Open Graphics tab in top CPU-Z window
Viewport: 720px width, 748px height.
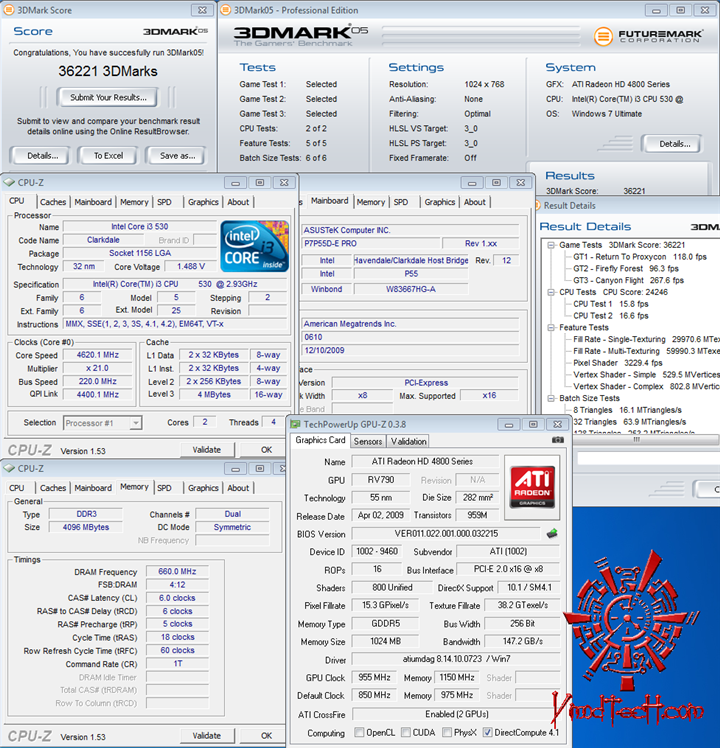(x=203, y=202)
